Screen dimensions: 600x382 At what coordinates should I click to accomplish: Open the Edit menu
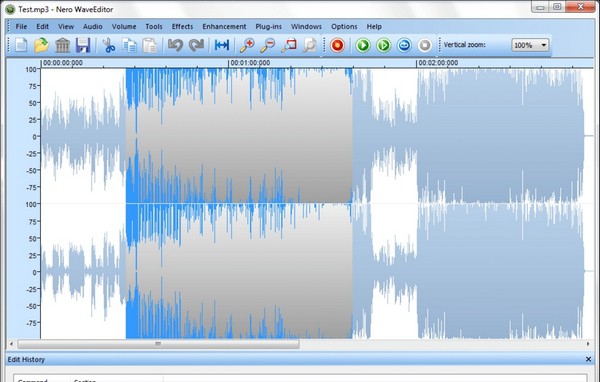pyautogui.click(x=42, y=26)
